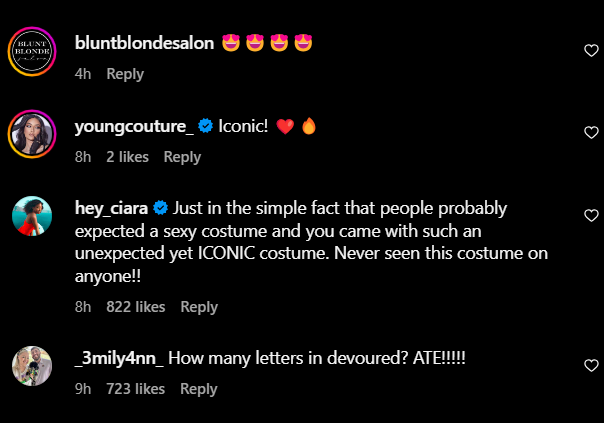This screenshot has width=604, height=423.
Task: Reply to youngcouture_'s comment
Action: pyautogui.click(x=182, y=157)
